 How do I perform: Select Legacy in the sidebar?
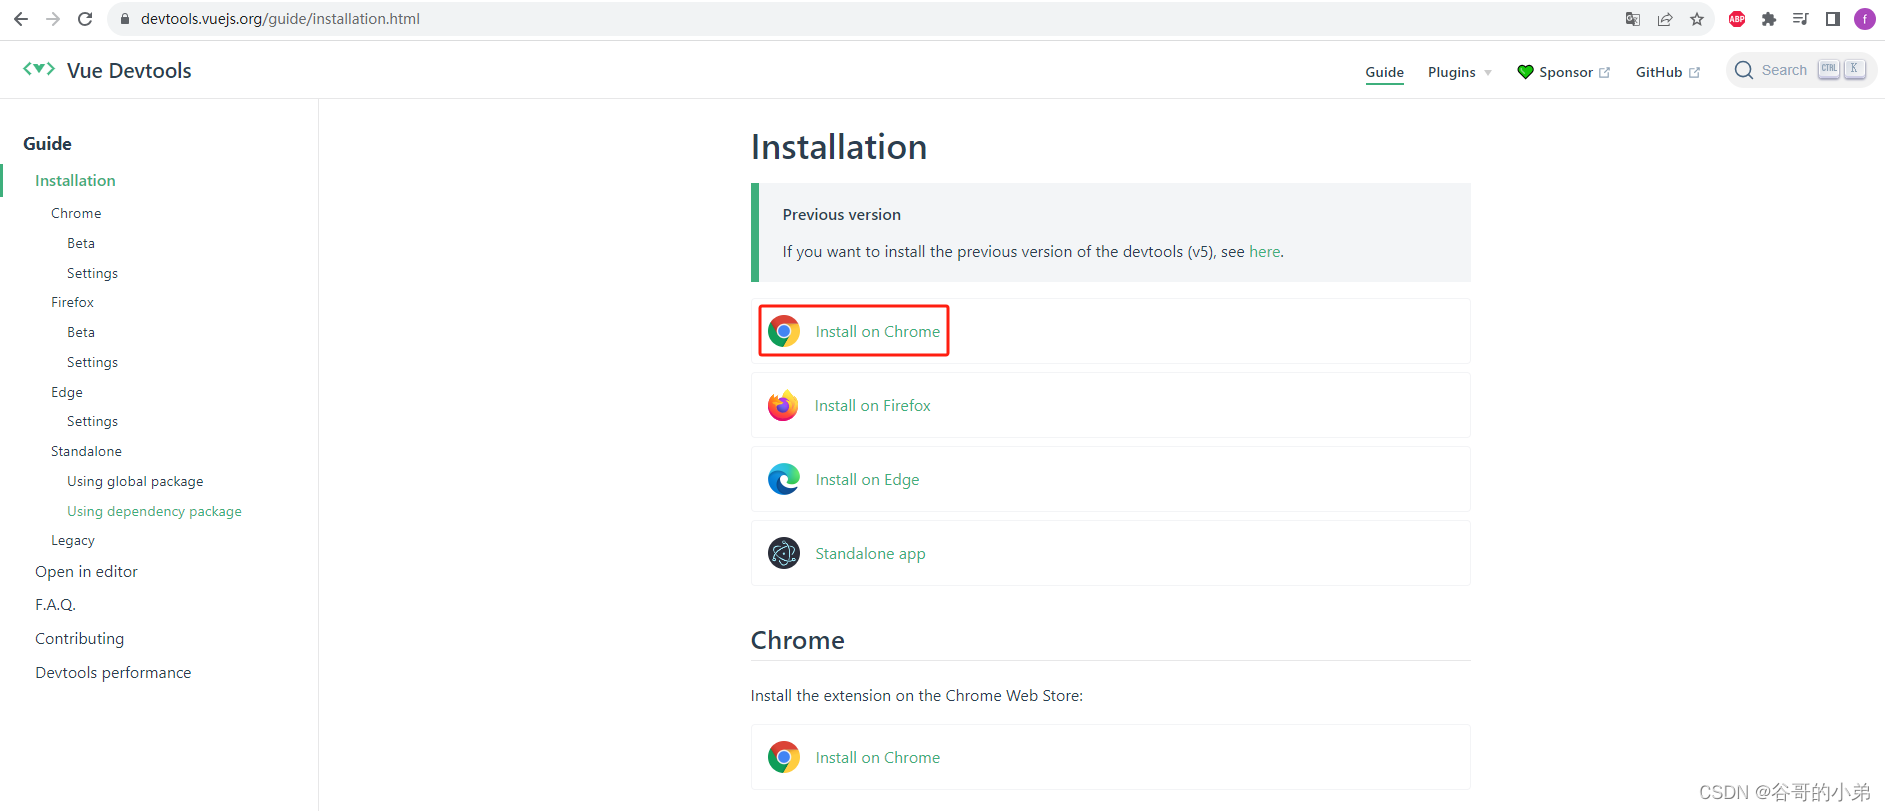[73, 540]
